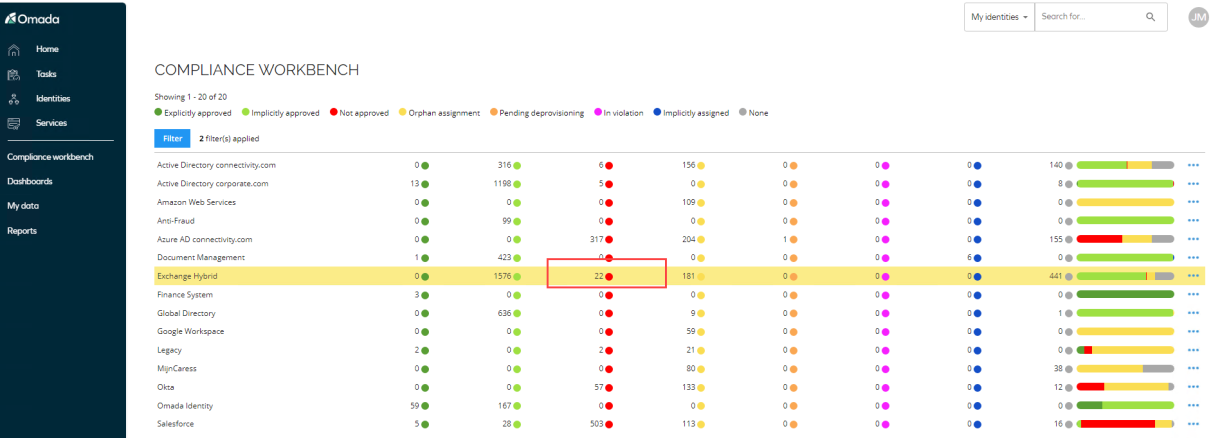The width and height of the screenshot is (1220, 438).
Task: Open the Salesforce system row
Action: point(679,424)
